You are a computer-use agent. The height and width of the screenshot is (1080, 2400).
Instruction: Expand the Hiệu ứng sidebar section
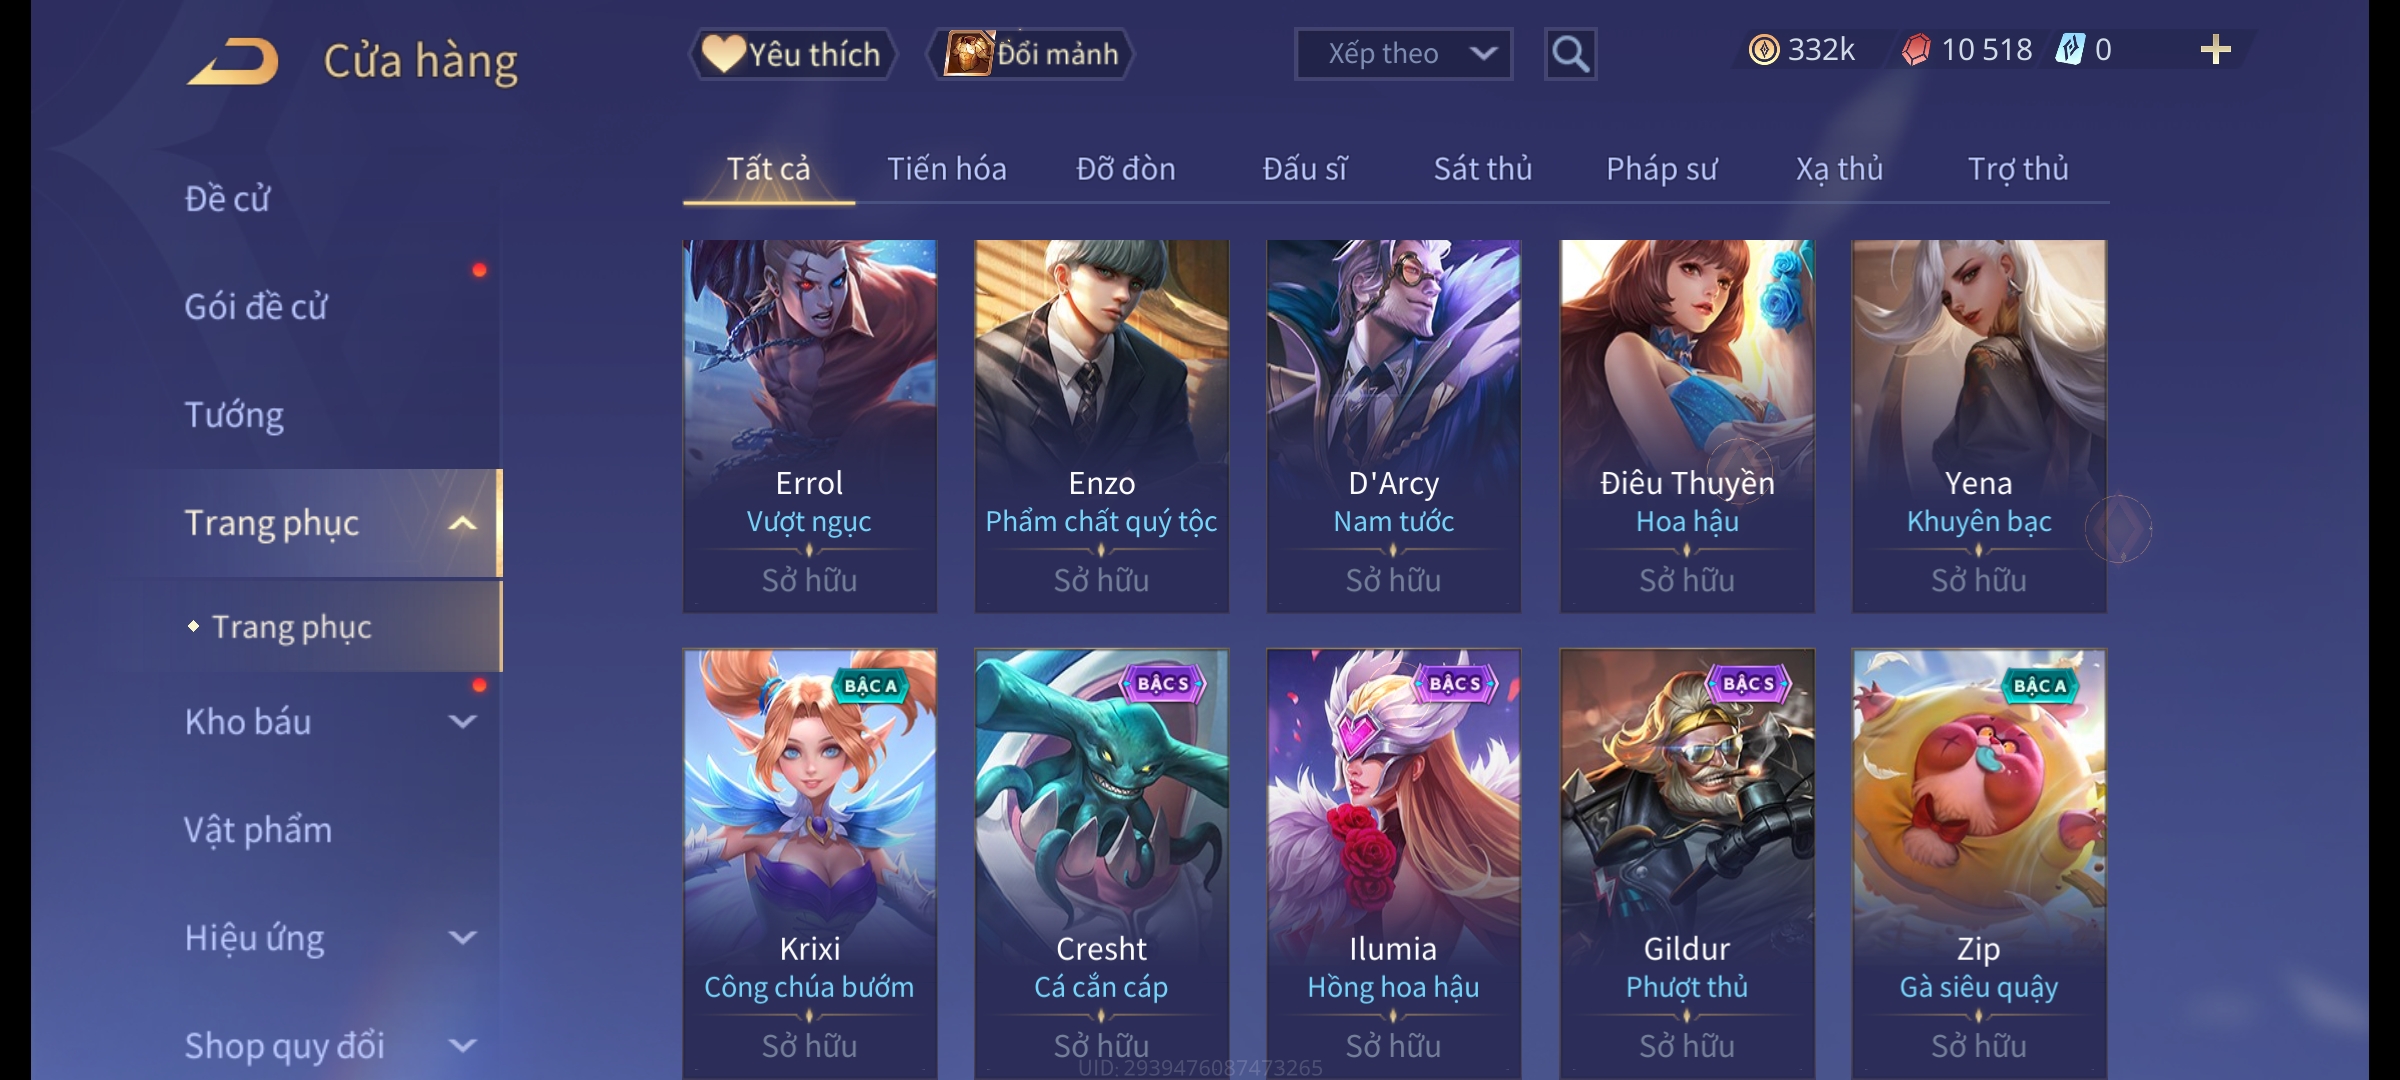coord(462,937)
